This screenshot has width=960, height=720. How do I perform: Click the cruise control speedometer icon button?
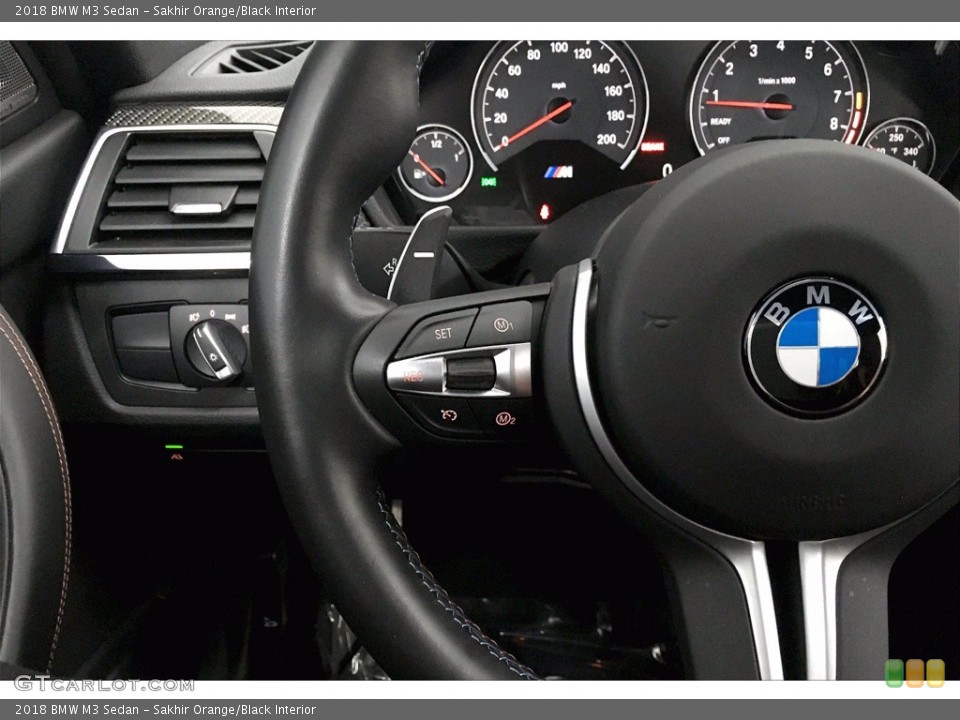[449, 415]
